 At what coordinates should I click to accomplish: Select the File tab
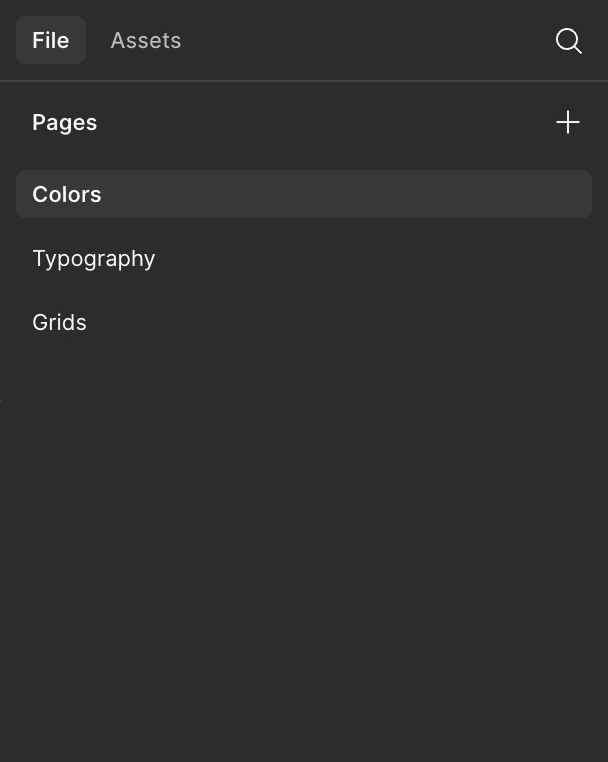[x=51, y=41]
